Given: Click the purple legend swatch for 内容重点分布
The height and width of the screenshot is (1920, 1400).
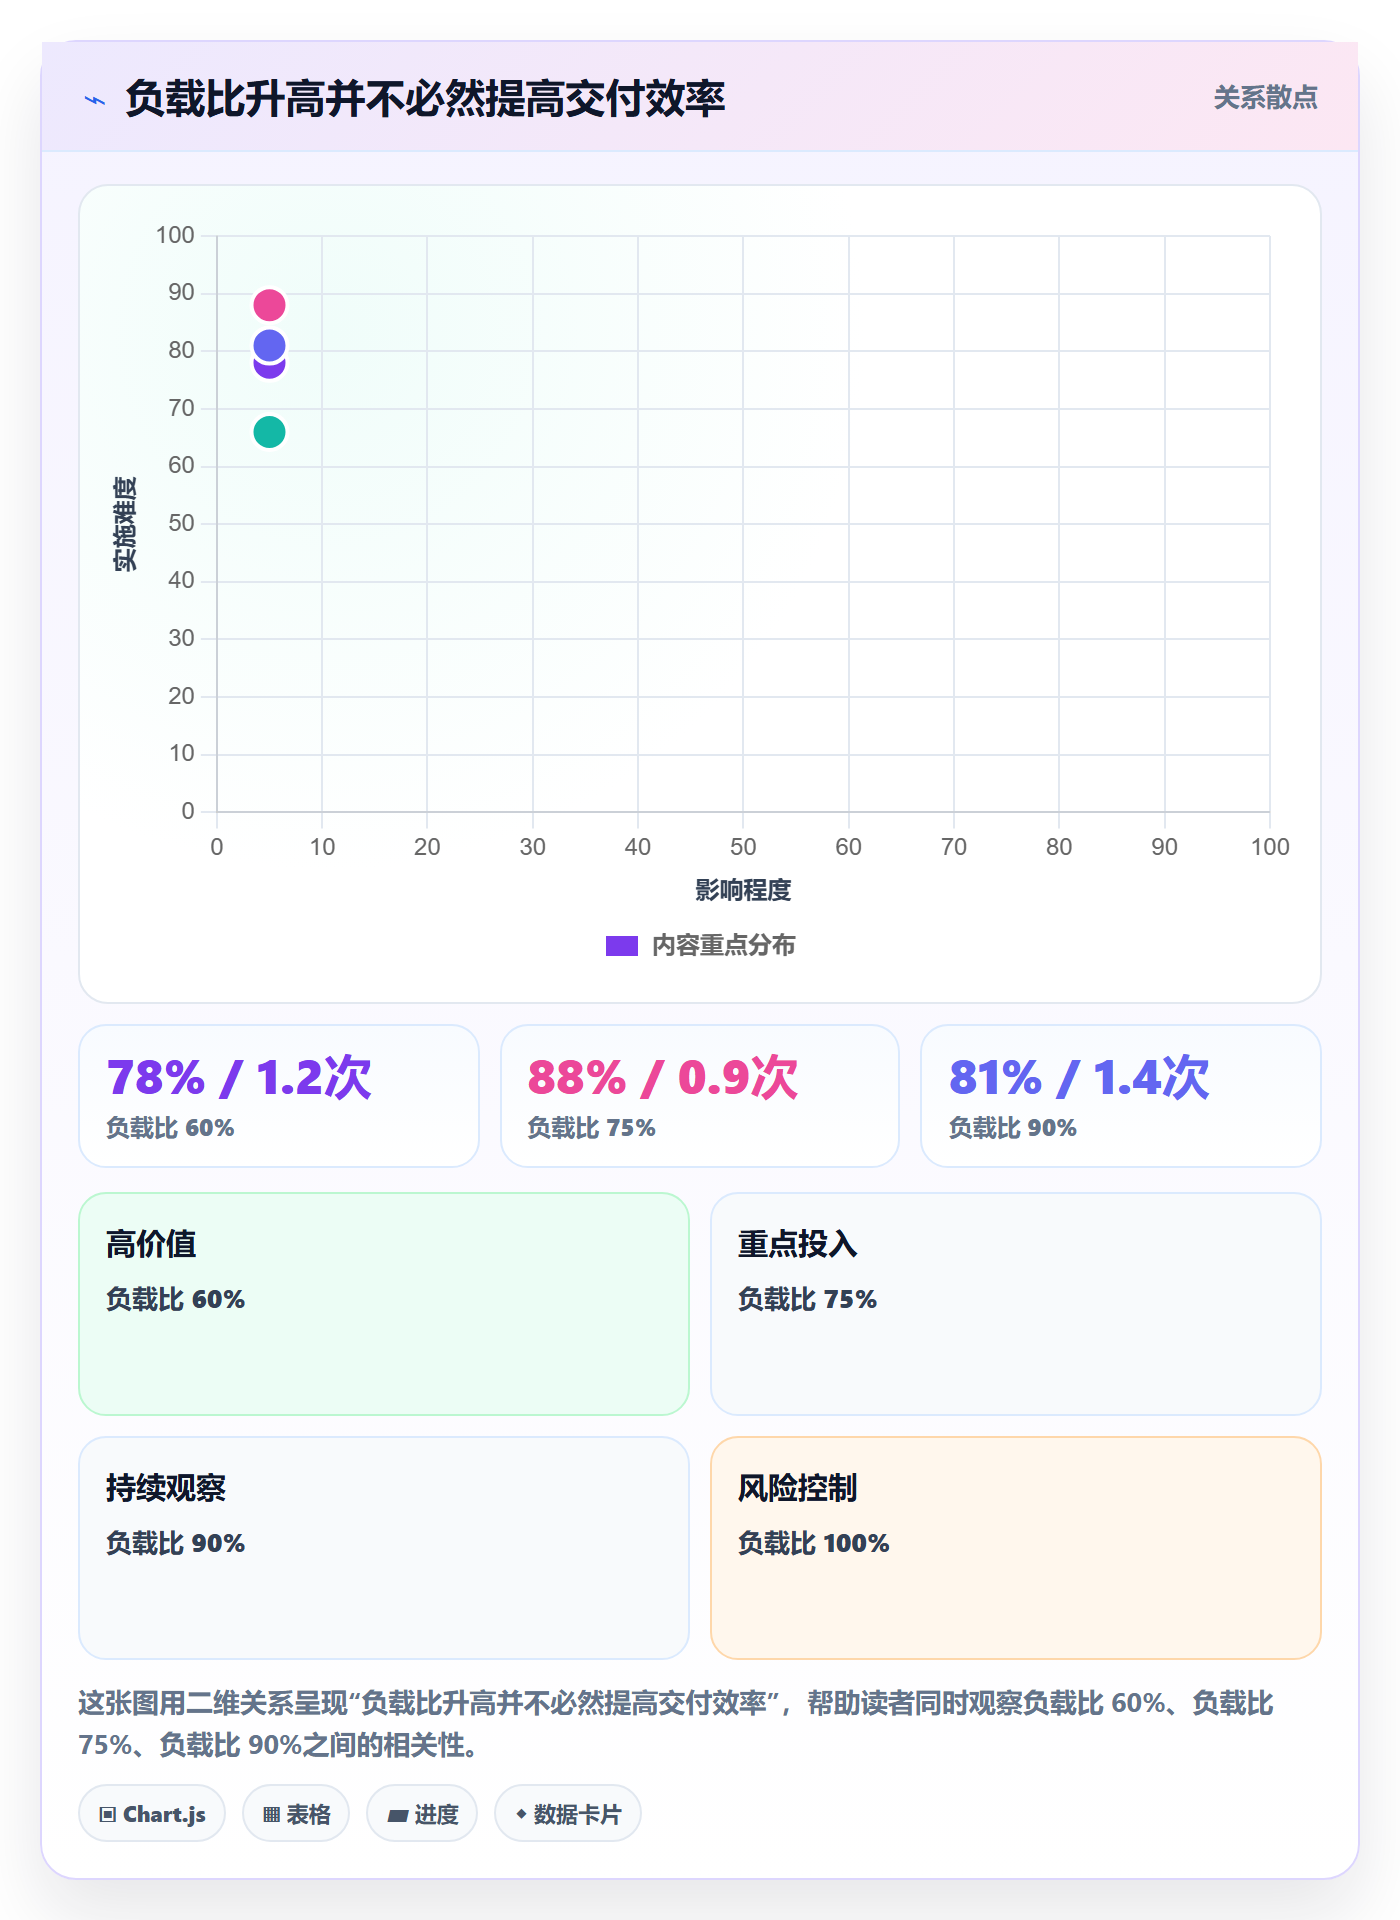Looking at the screenshot, I should pos(622,946).
